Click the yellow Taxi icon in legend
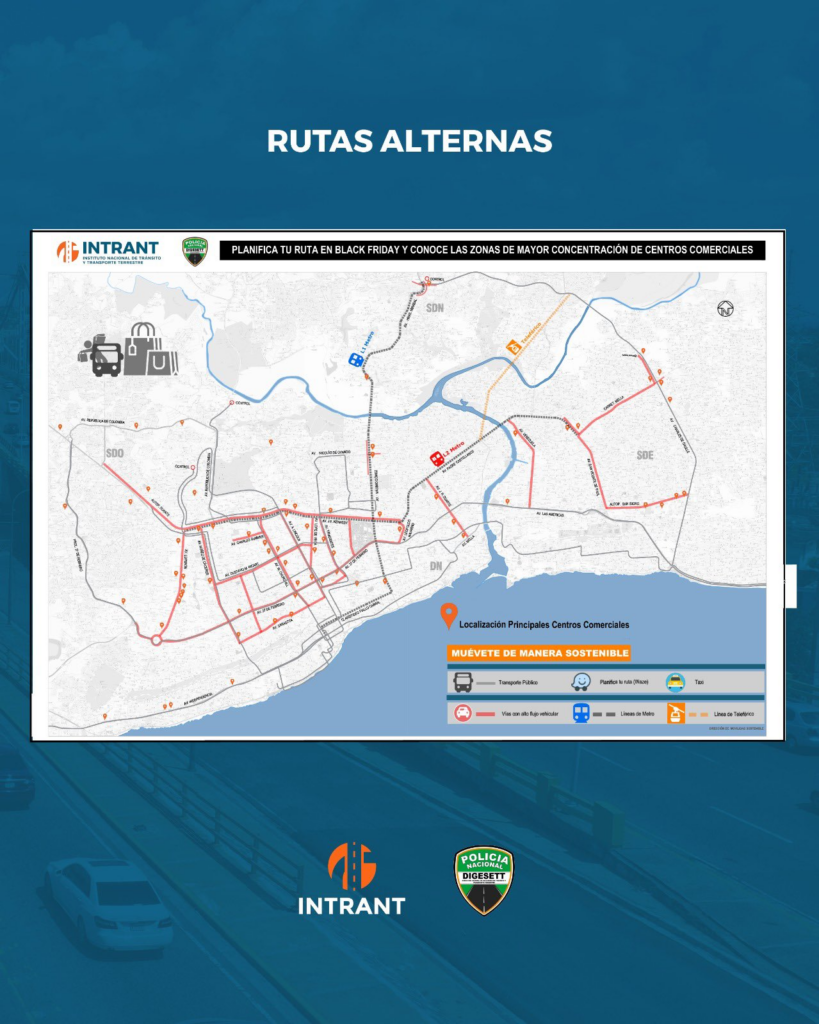Image resolution: width=819 pixels, height=1024 pixels. point(675,682)
